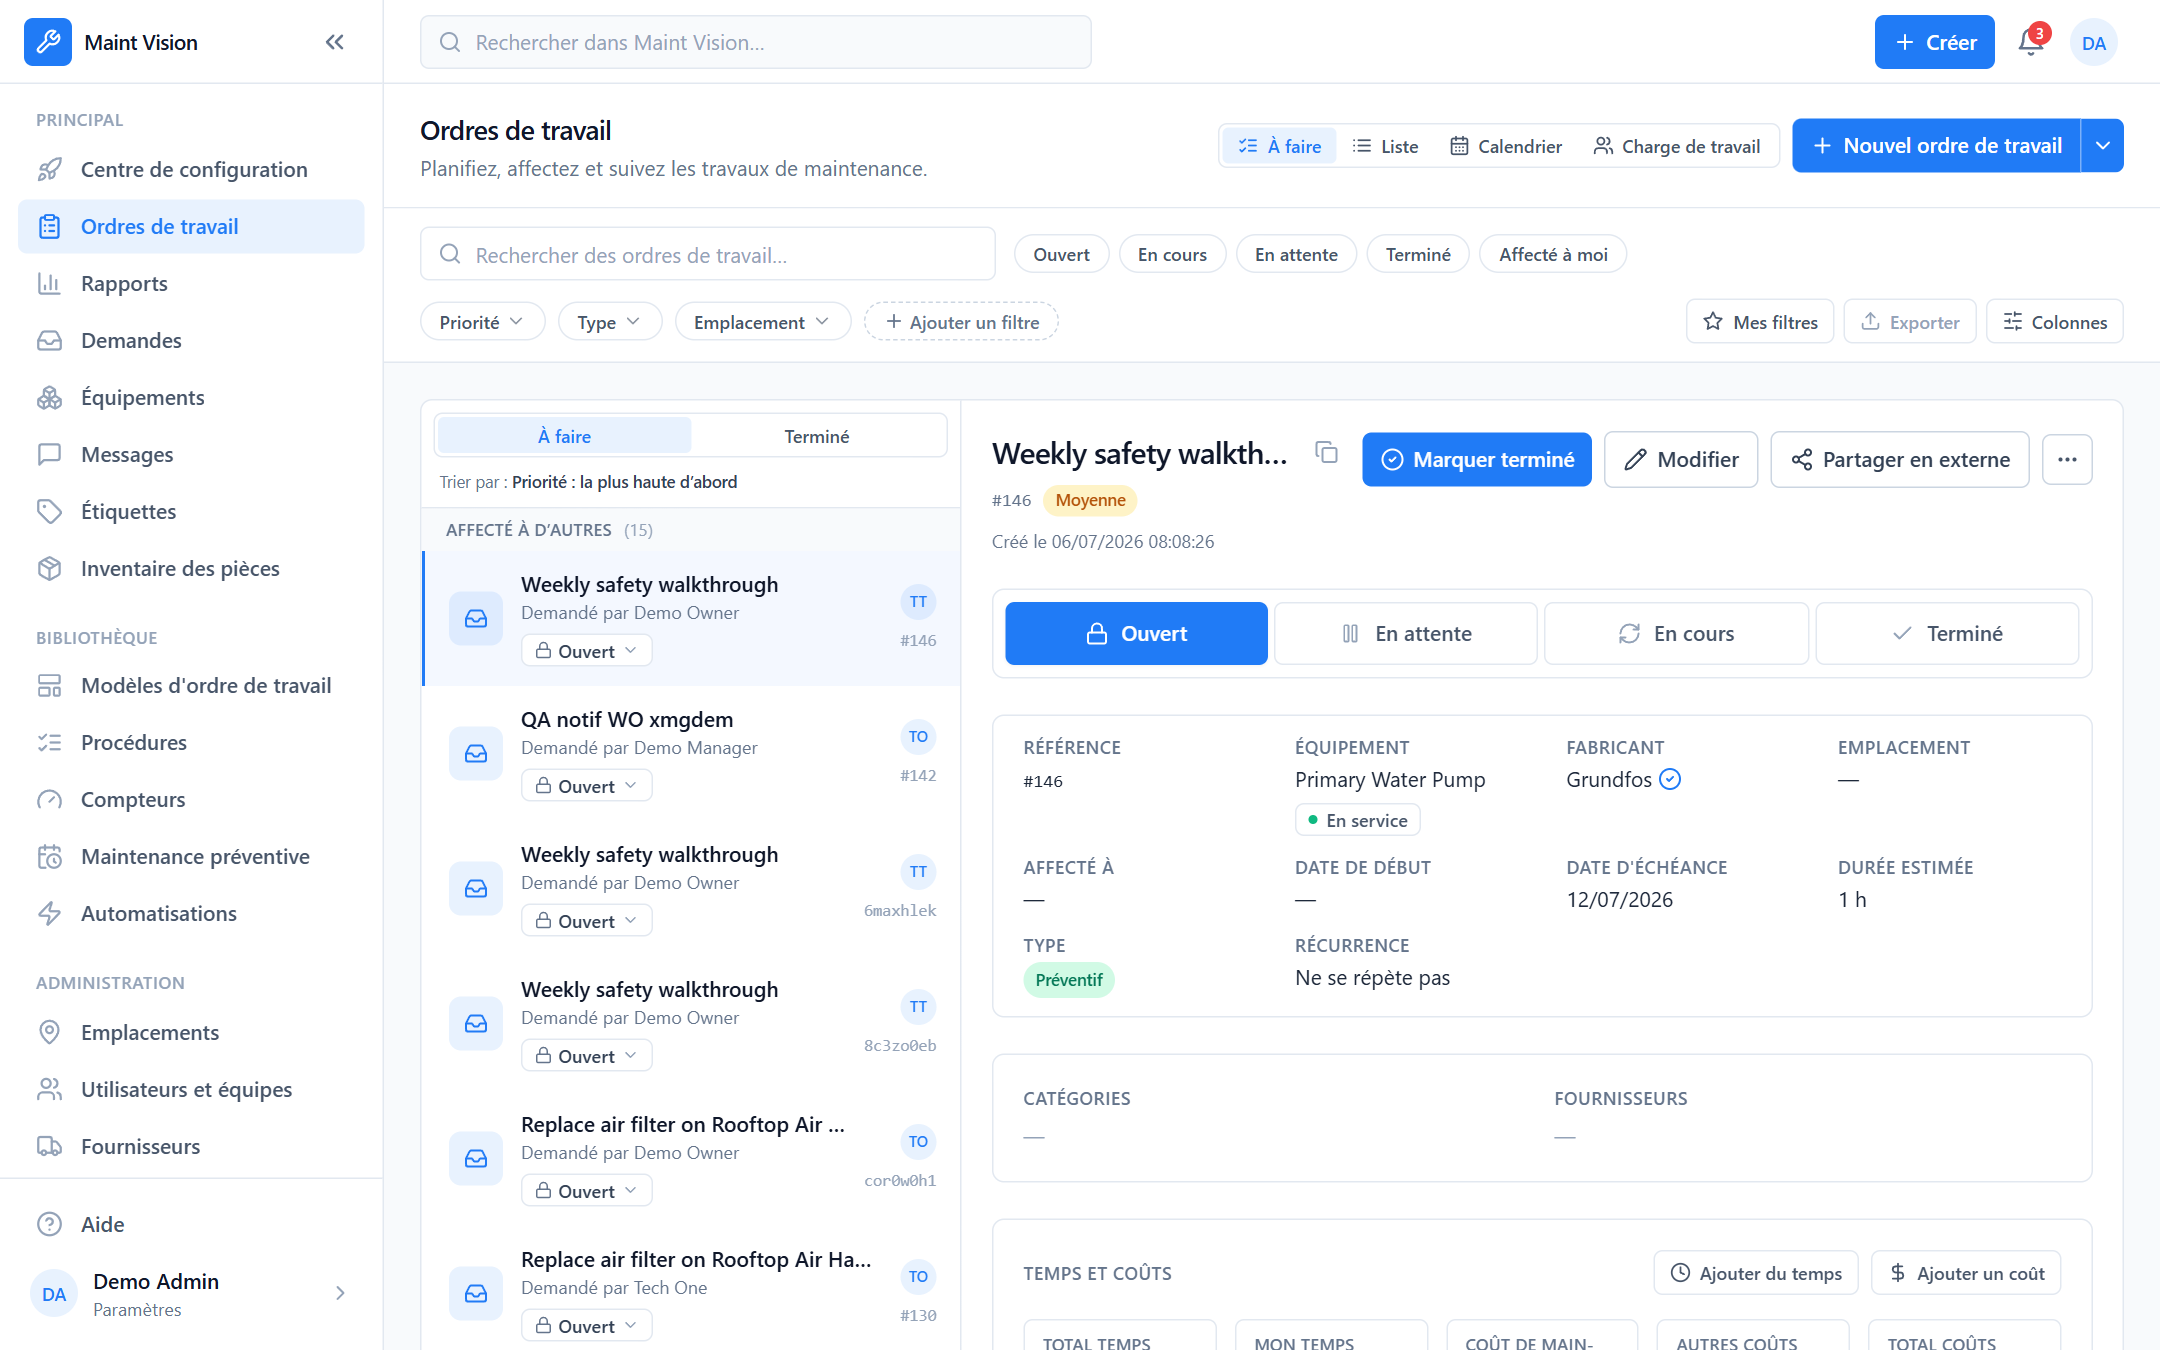Switch to Calendrier view tab
The image size is (2160, 1350).
point(1505,146)
